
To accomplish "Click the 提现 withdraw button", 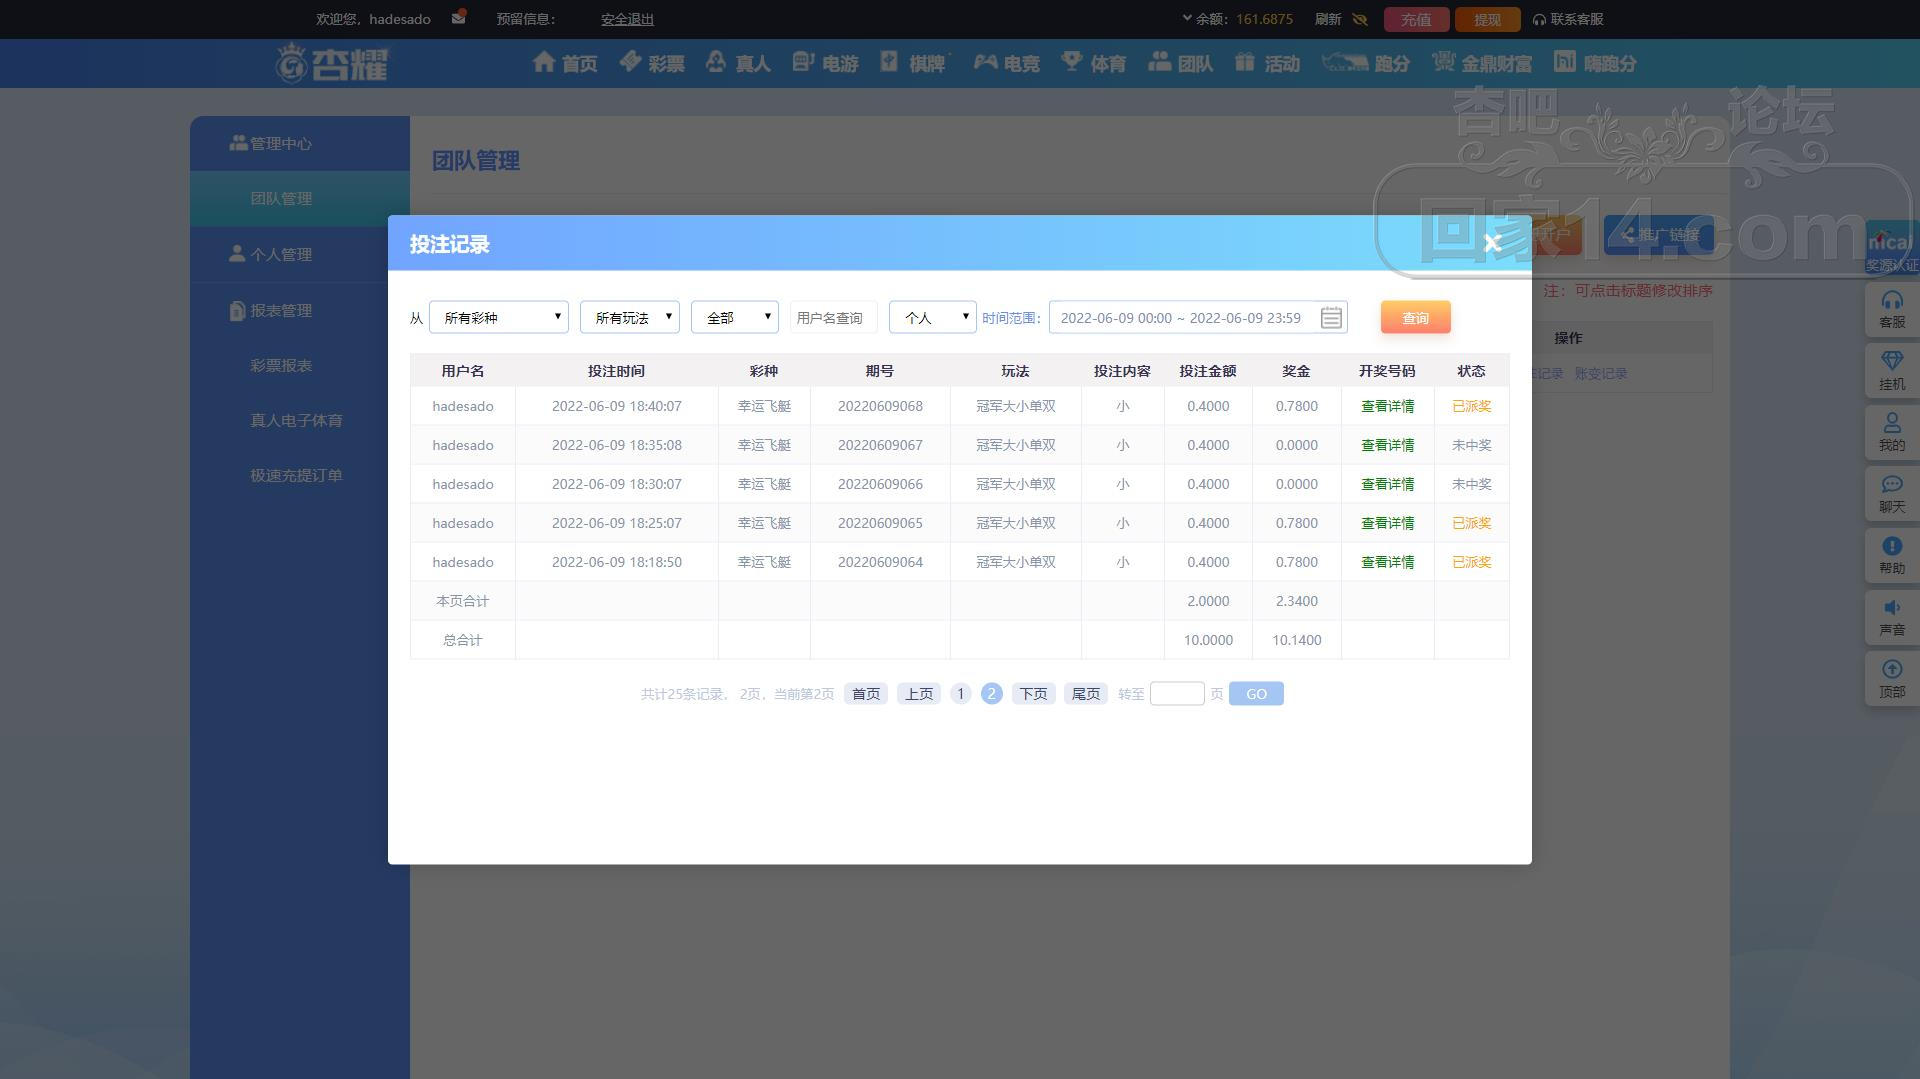I will (x=1487, y=19).
